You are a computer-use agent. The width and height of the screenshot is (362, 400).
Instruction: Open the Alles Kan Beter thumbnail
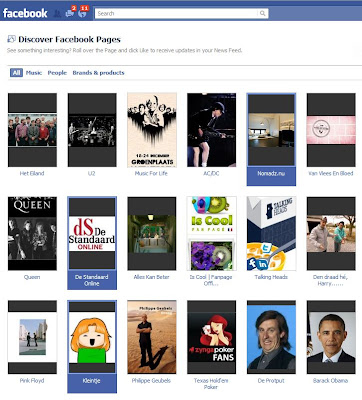(x=152, y=233)
